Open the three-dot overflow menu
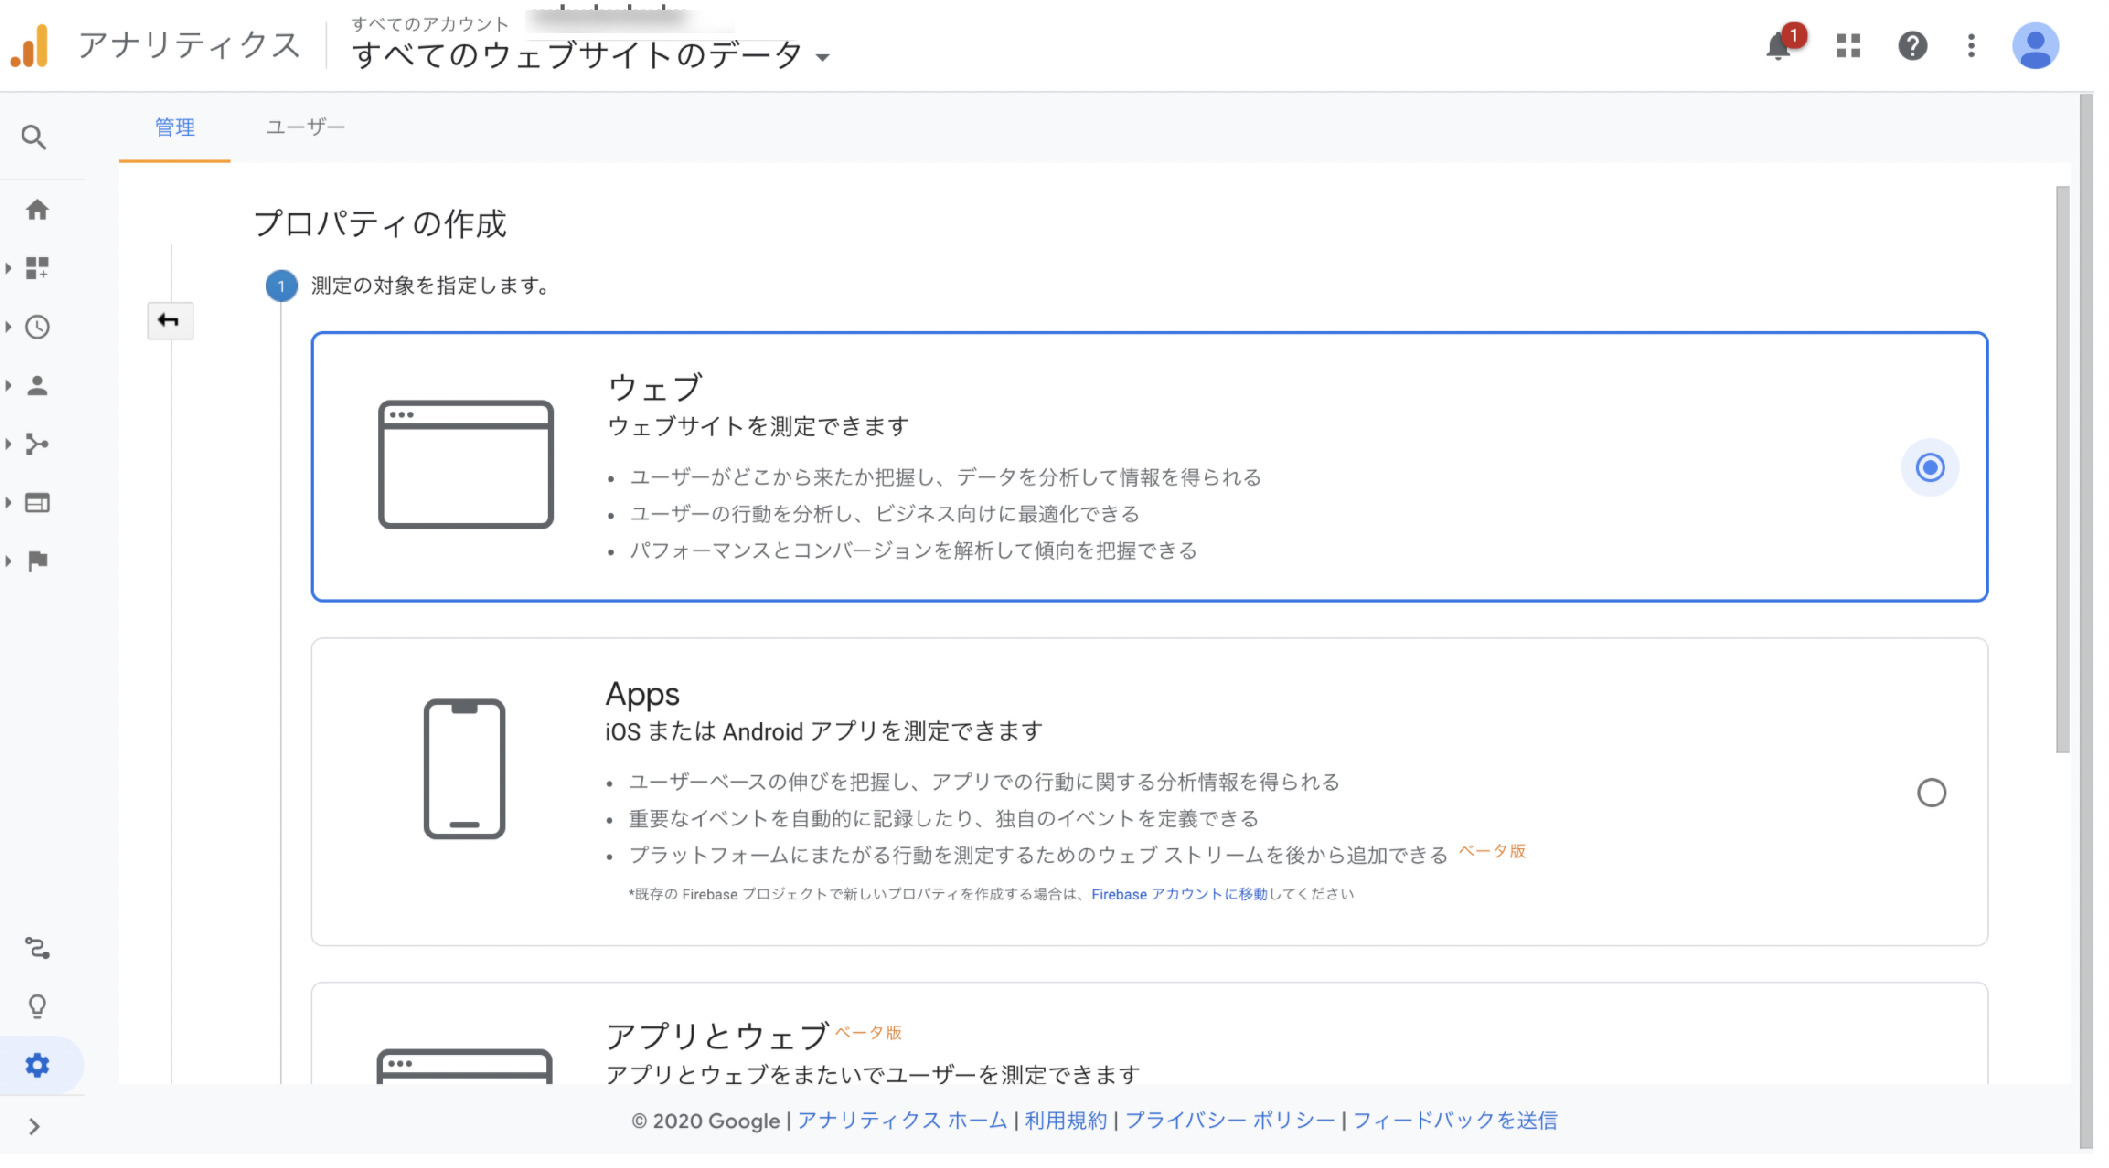Image resolution: width=2109 pixels, height=1168 pixels. [x=1971, y=46]
